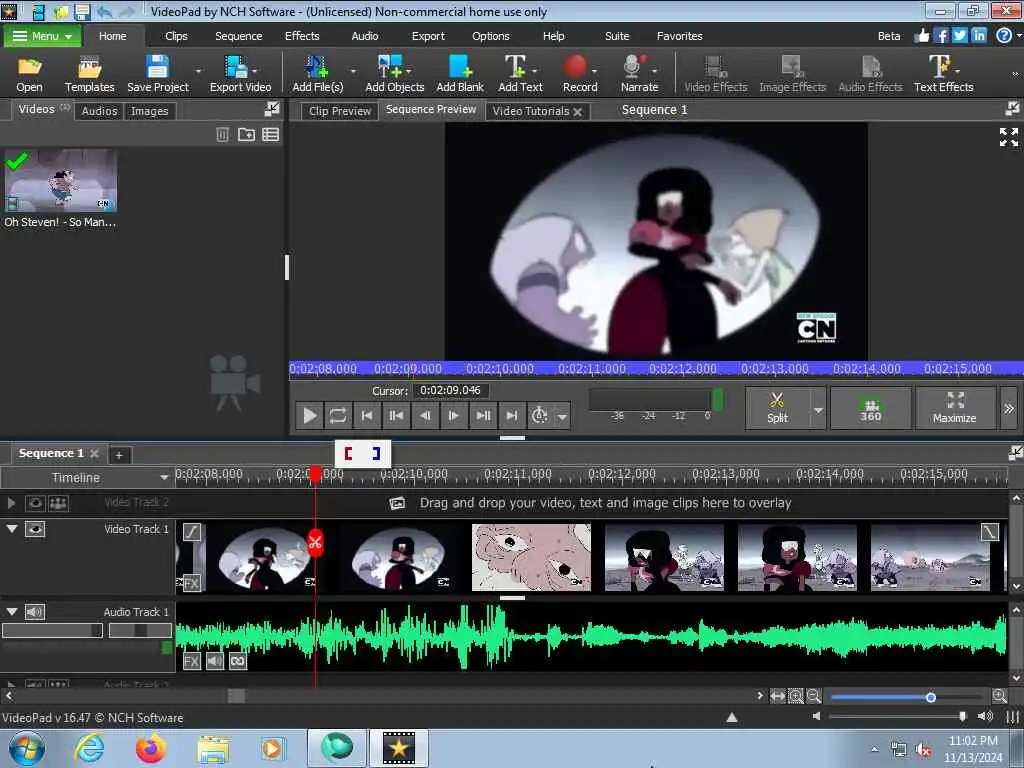Screen dimensions: 1024x768
Task: Click the fade-in transition icon on first clip
Action: pos(191,532)
